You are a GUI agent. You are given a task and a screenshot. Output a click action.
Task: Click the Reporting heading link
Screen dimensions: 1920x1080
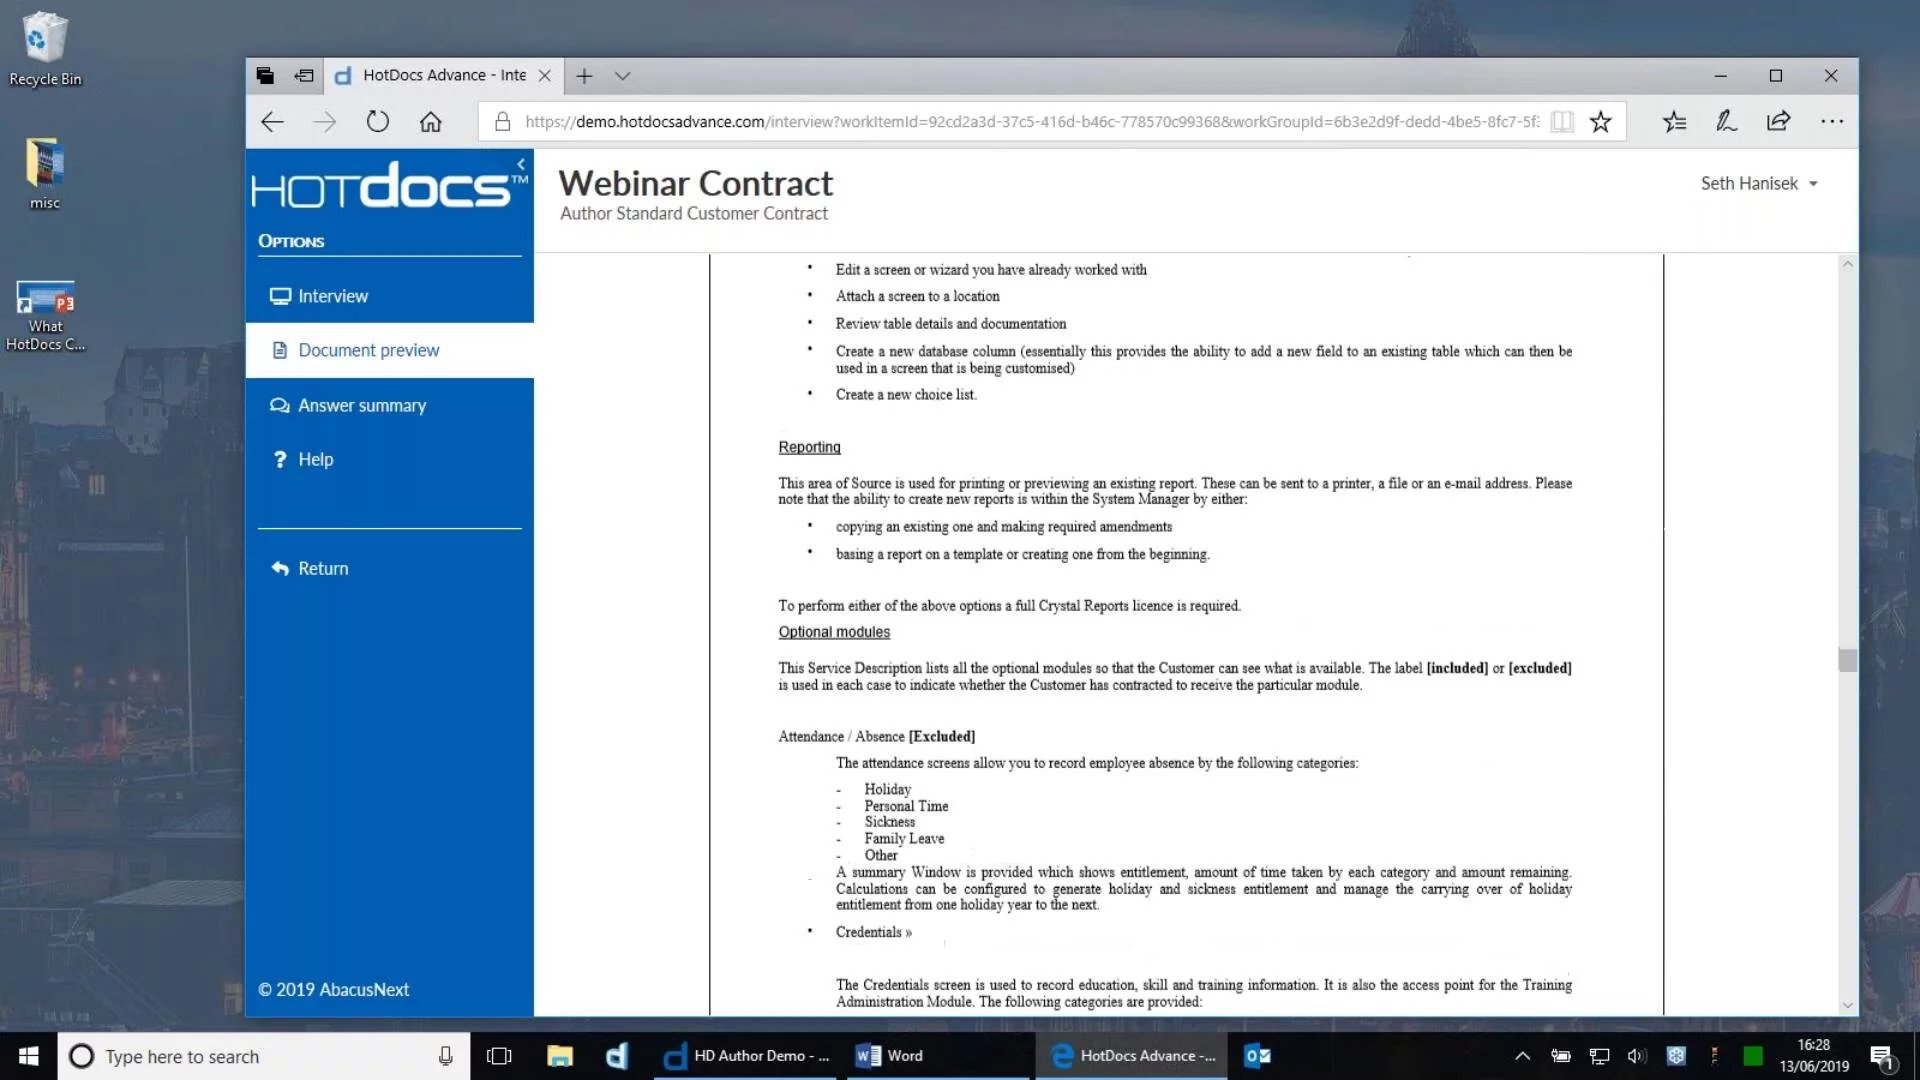click(810, 447)
